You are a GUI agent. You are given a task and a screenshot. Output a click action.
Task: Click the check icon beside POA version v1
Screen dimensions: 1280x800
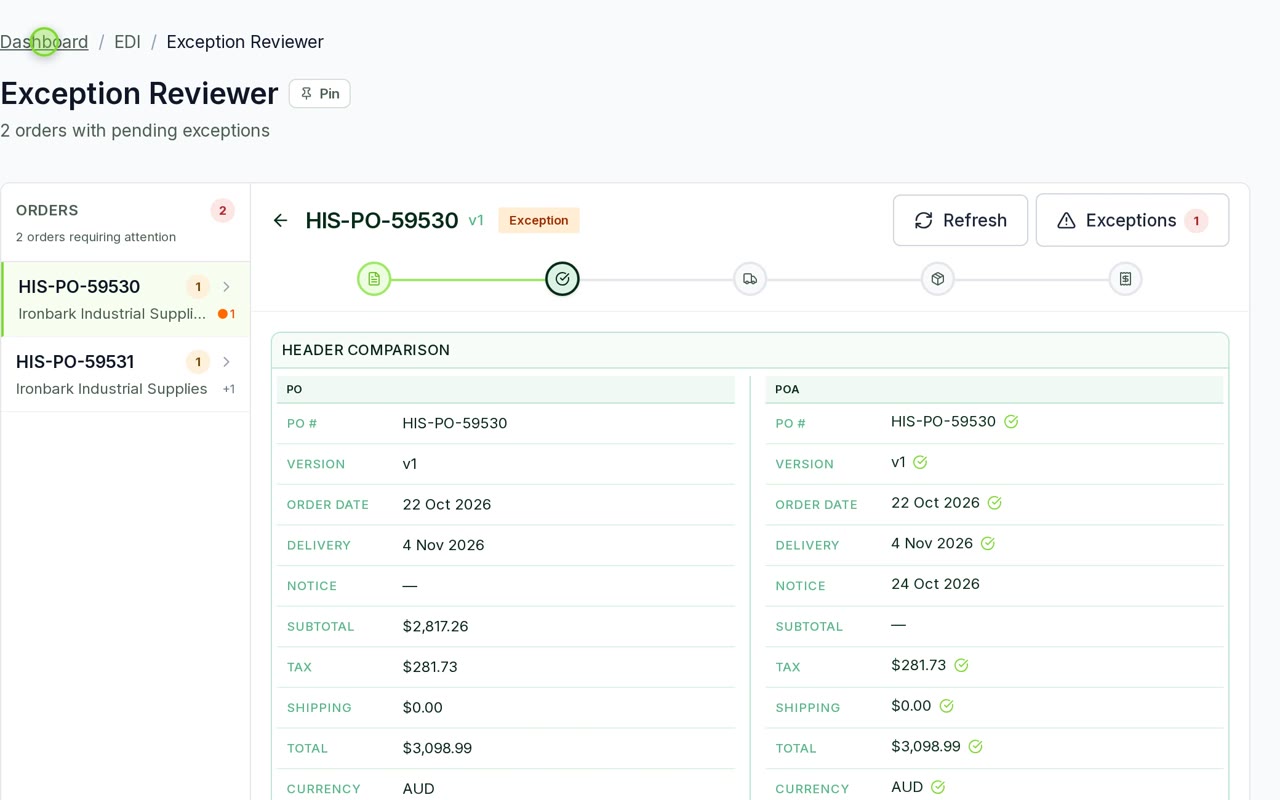coord(920,462)
